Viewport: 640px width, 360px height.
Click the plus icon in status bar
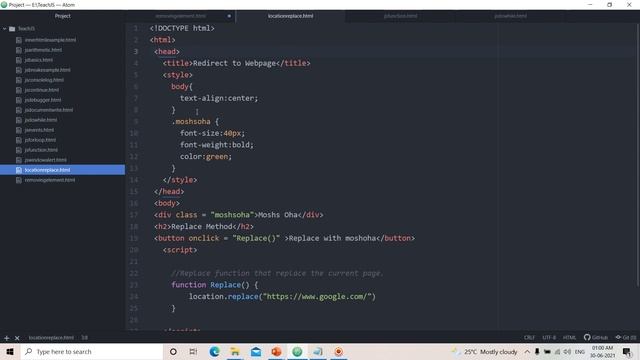[x=7, y=338]
